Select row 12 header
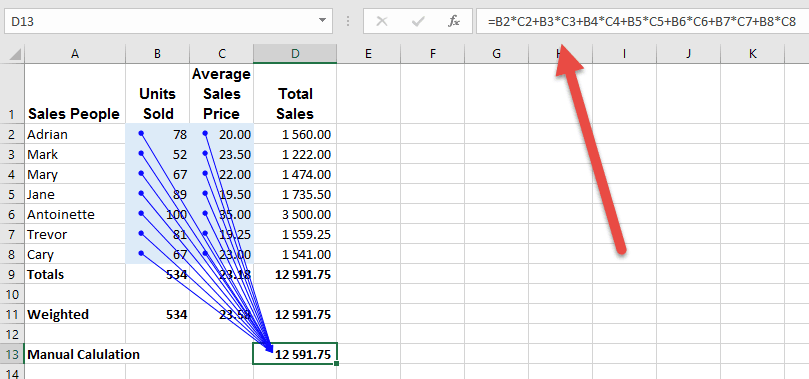 pyautogui.click(x=12, y=334)
